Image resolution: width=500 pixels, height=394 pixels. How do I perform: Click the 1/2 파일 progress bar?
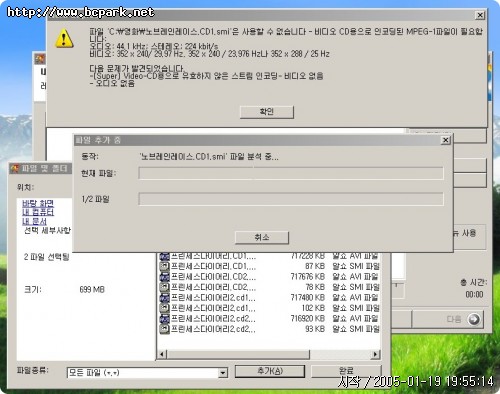tap(291, 199)
